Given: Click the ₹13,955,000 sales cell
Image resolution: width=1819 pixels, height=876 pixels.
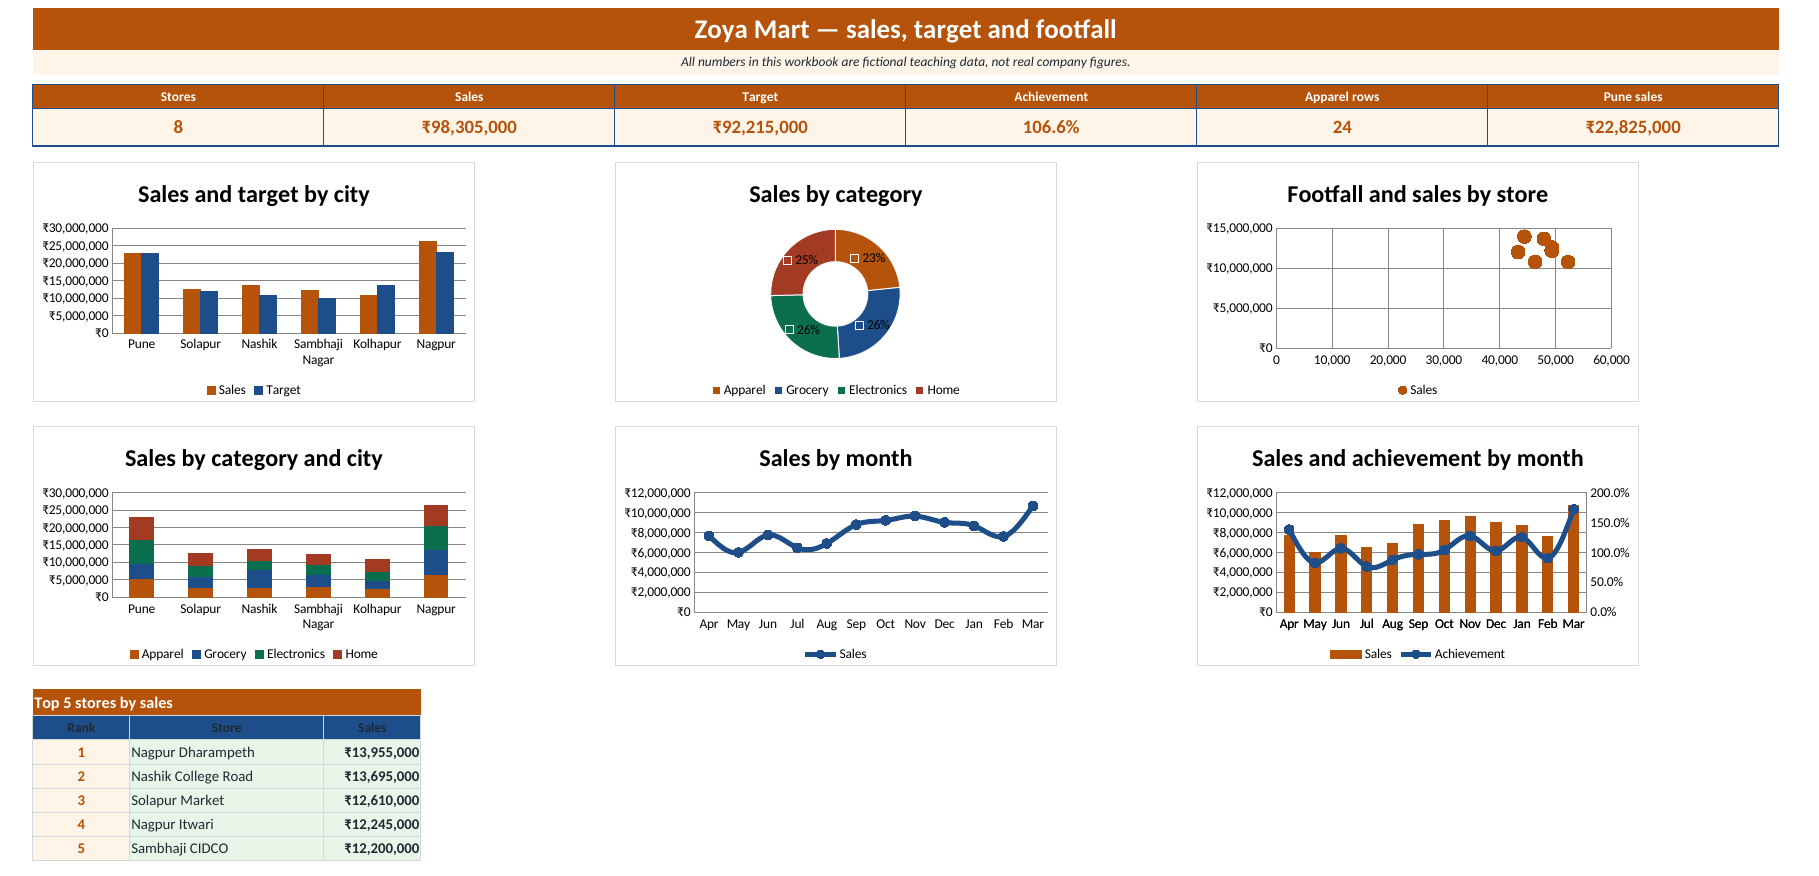Looking at the screenshot, I should (x=372, y=752).
